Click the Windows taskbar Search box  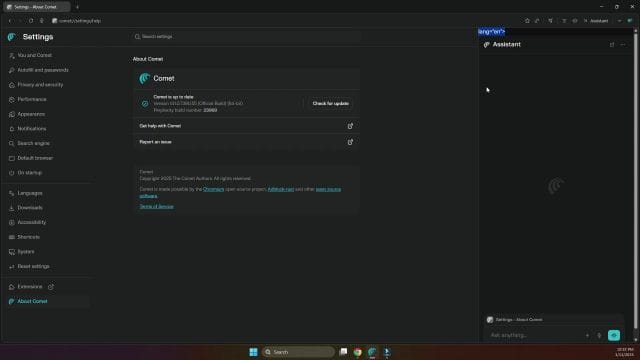click(x=298, y=352)
